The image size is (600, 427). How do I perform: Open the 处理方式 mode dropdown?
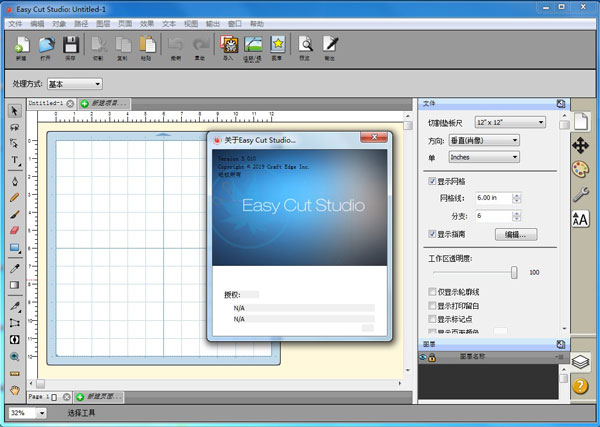coord(75,84)
